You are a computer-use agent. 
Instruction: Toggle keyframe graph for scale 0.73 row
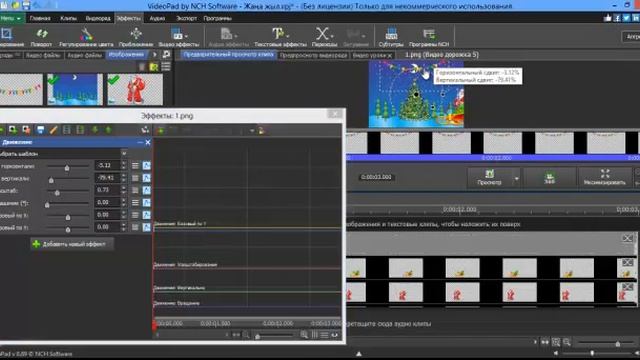coord(147,190)
